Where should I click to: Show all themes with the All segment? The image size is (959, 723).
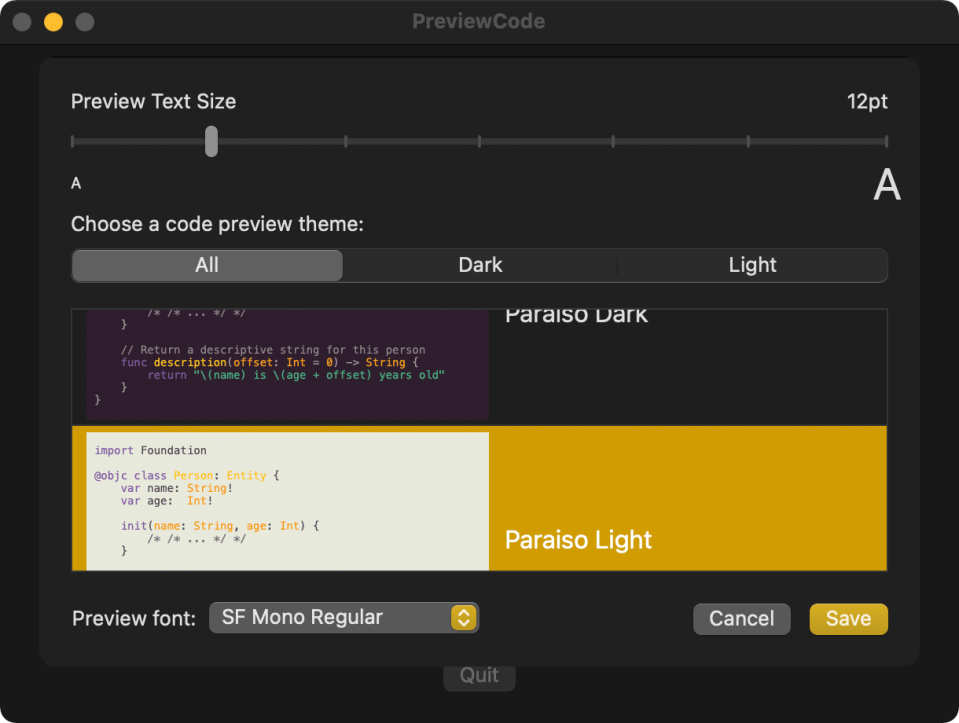(207, 265)
